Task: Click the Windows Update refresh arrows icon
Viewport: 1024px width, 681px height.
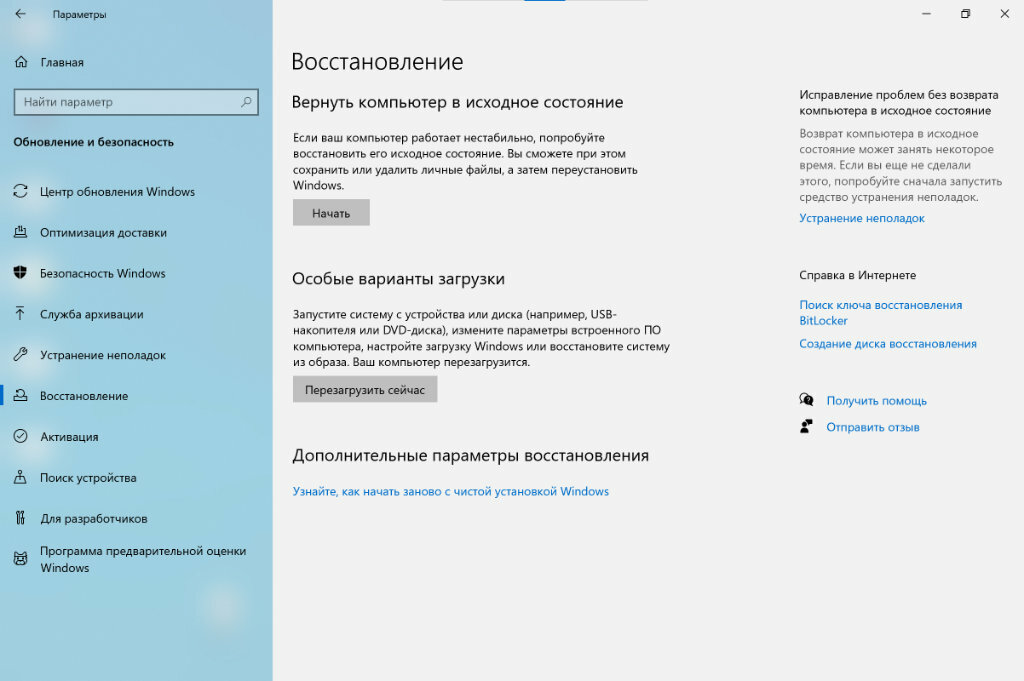Action: coord(20,191)
